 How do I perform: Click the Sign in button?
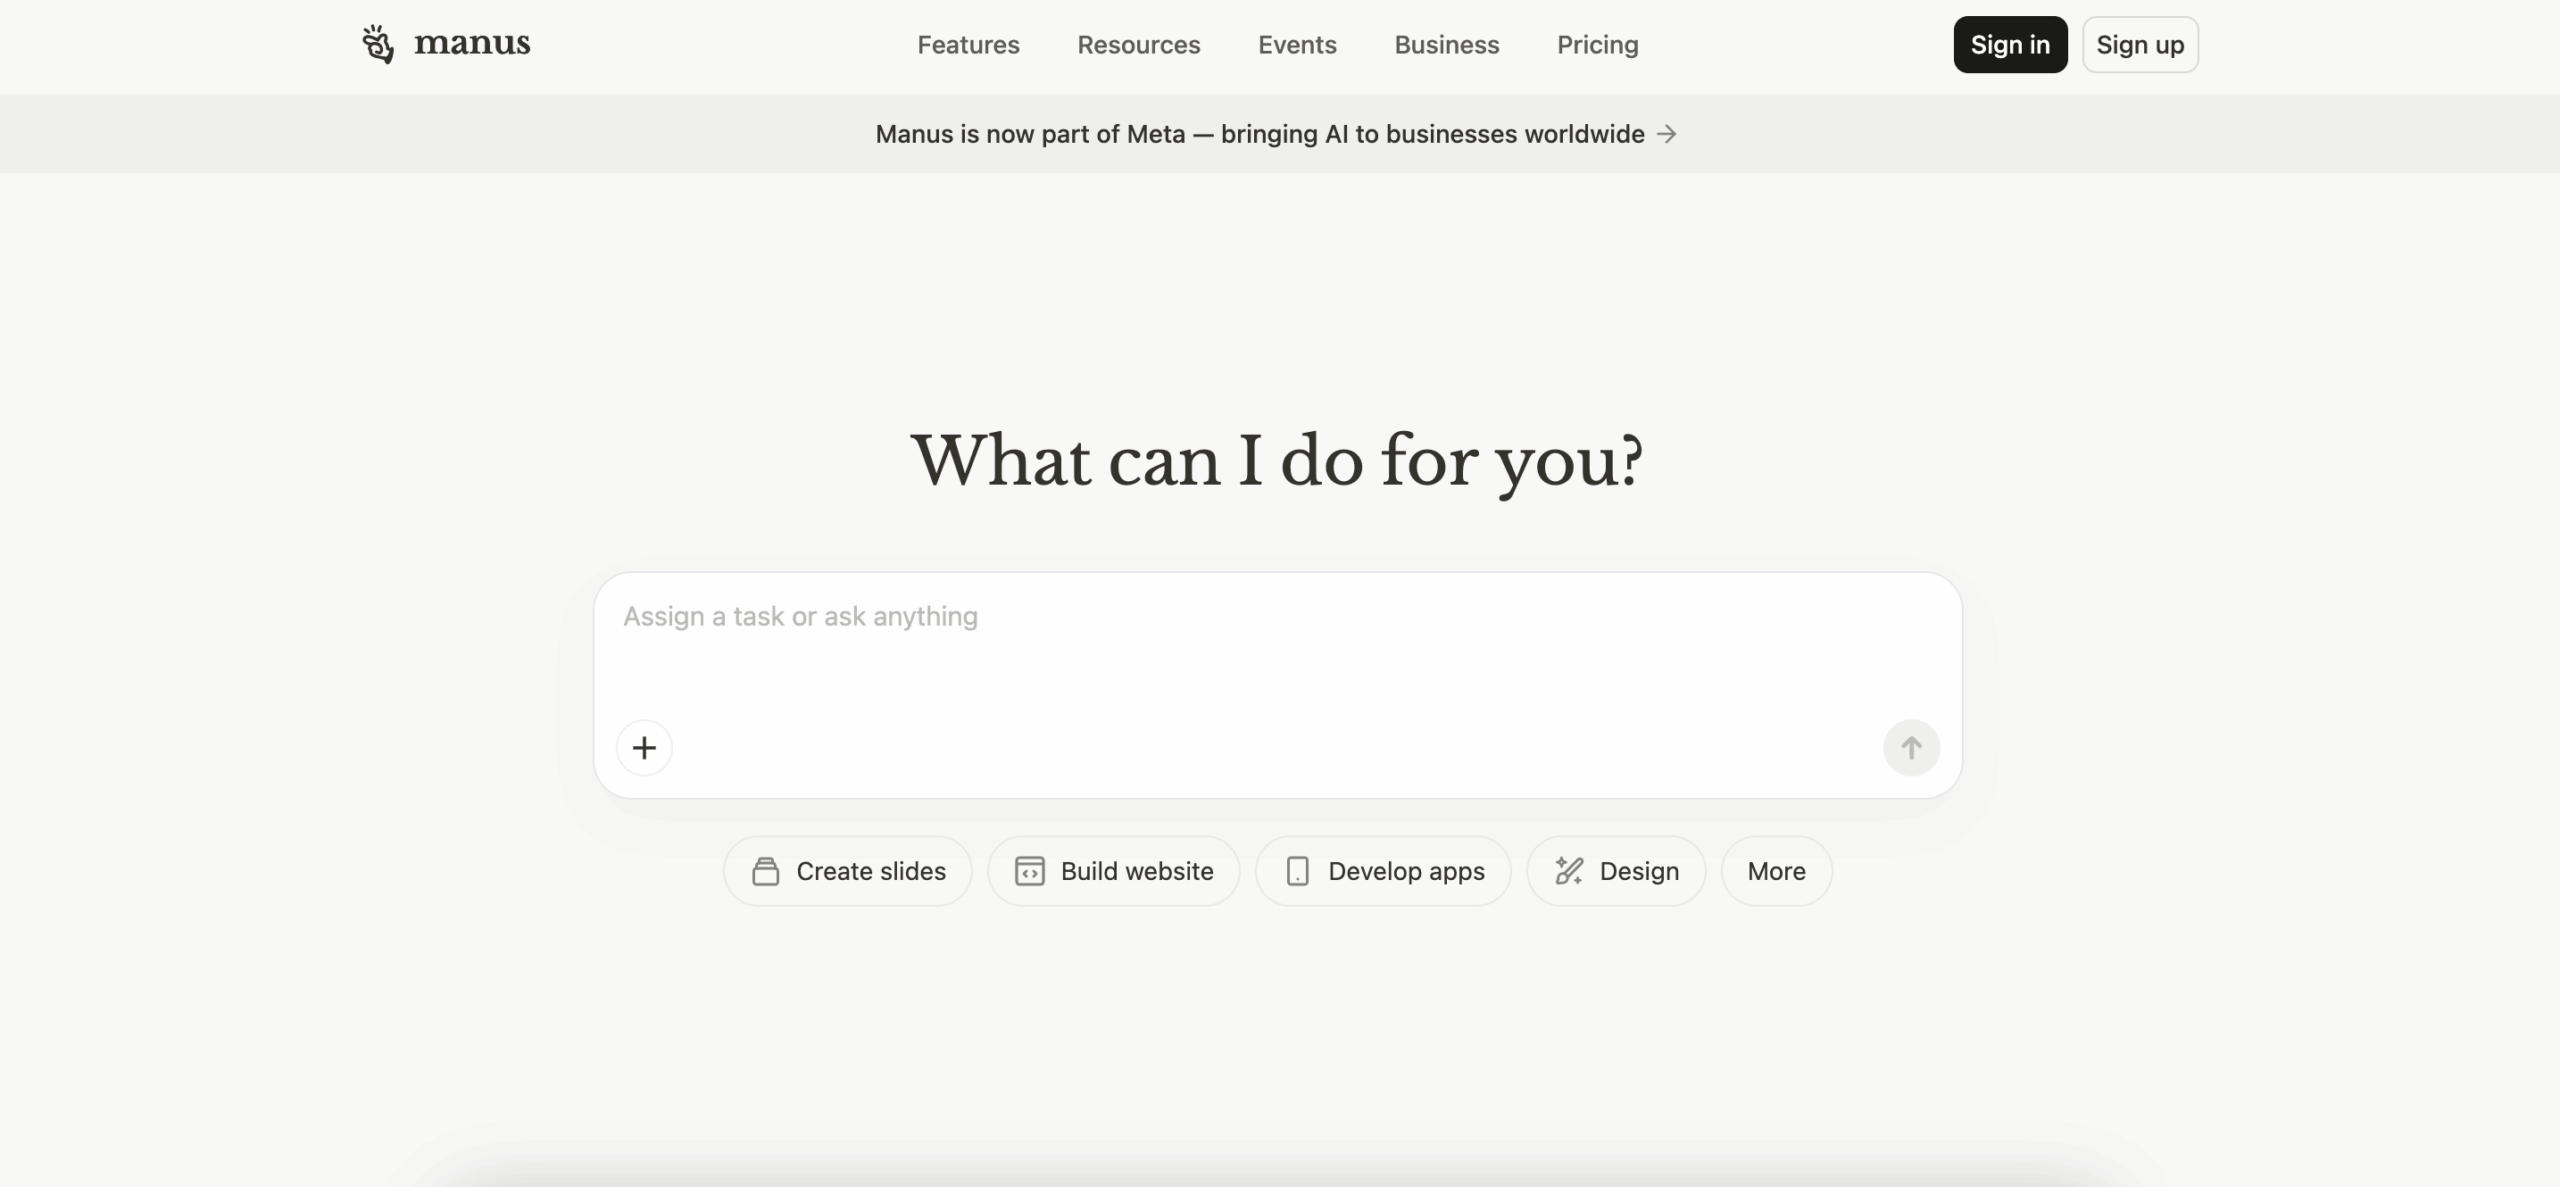tap(2010, 45)
